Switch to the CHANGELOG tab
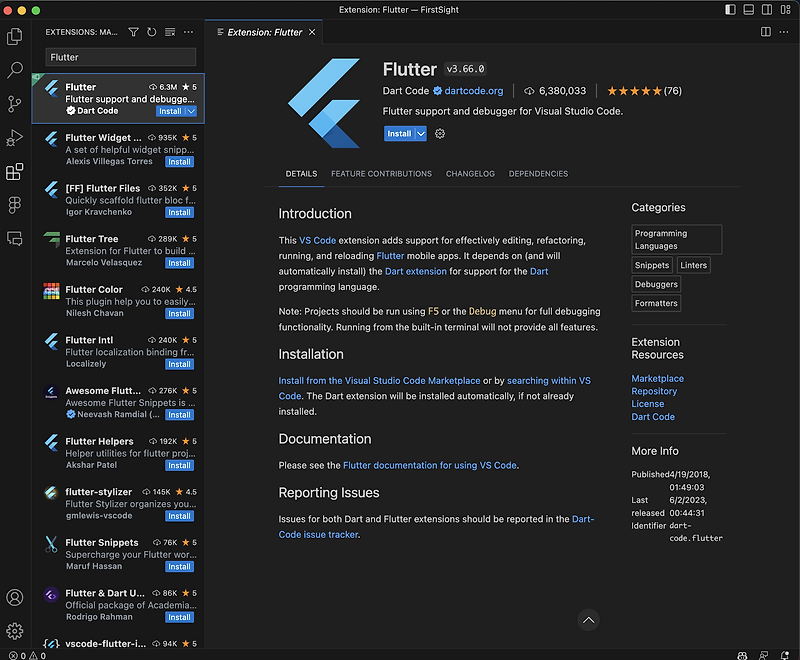Screen dimensions: 800x660 tap(470, 173)
